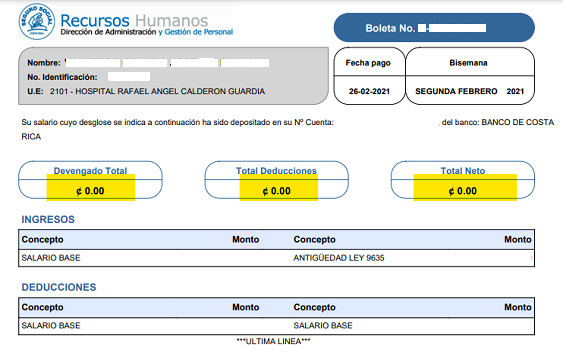The image size is (563, 360).
Task: Click the first Monto header in DEDUCCIONES table
Action: (x=246, y=307)
